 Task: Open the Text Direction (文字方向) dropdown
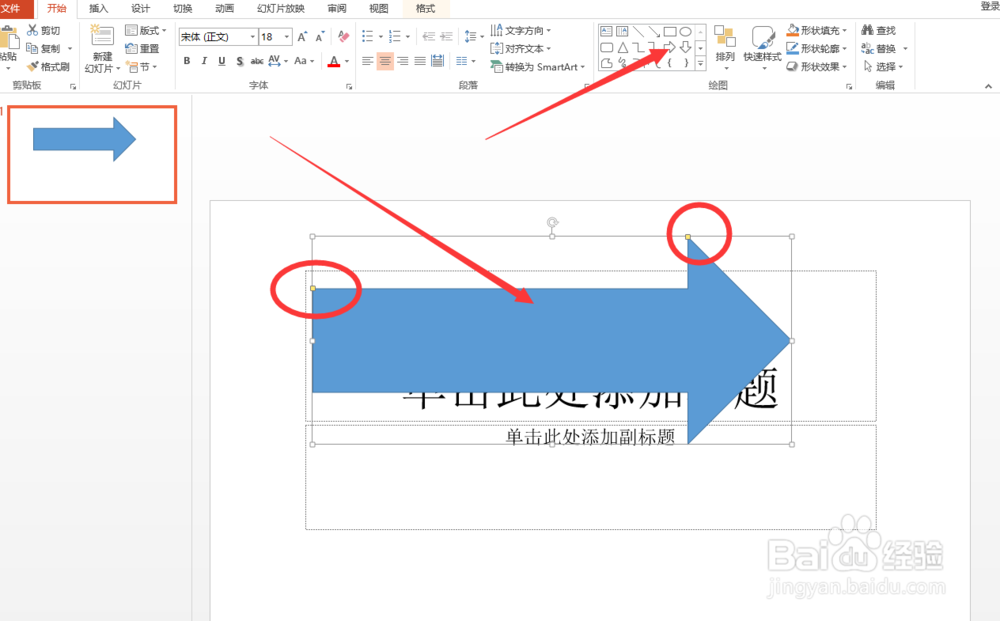click(521, 30)
